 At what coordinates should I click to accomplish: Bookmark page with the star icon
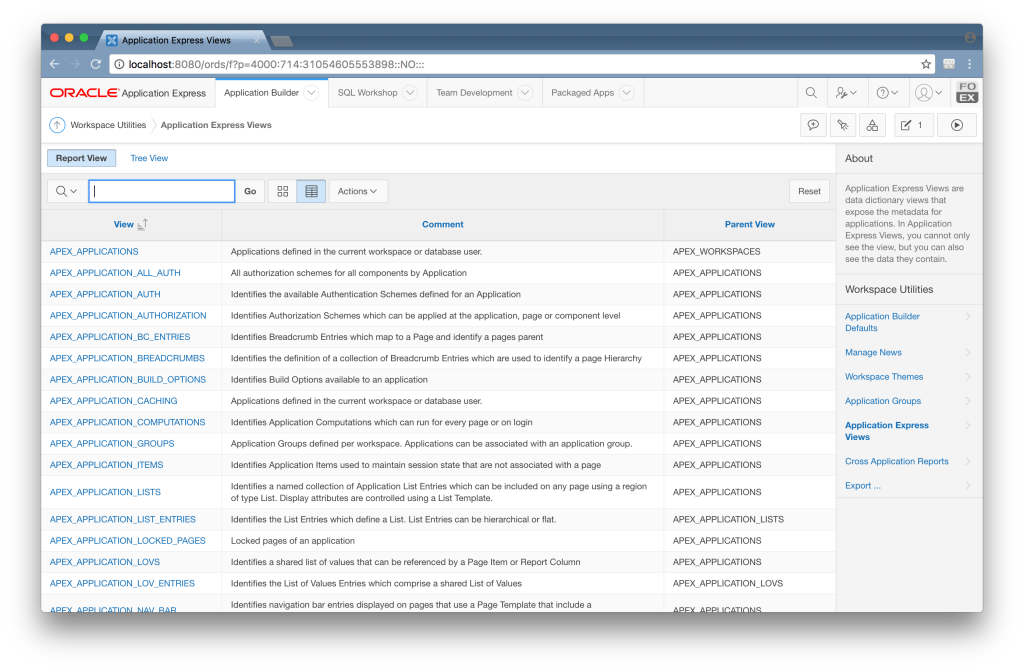(x=925, y=64)
